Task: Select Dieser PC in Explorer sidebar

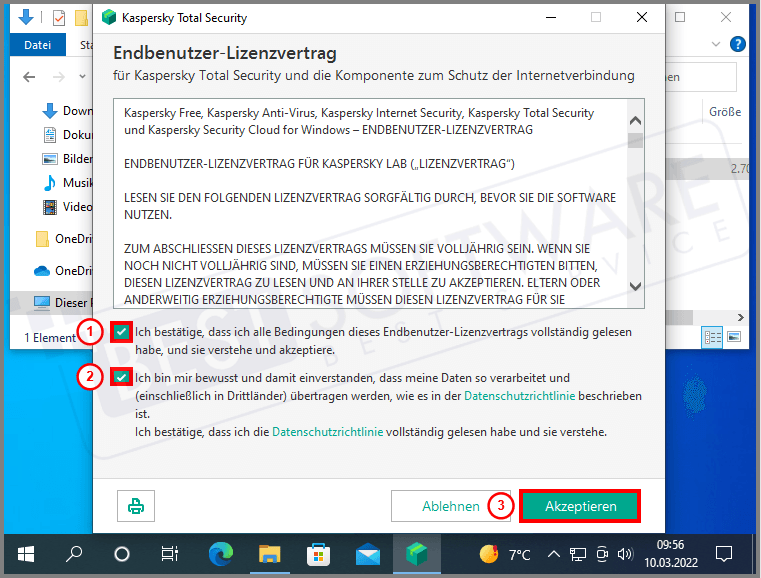Action: click(x=51, y=303)
